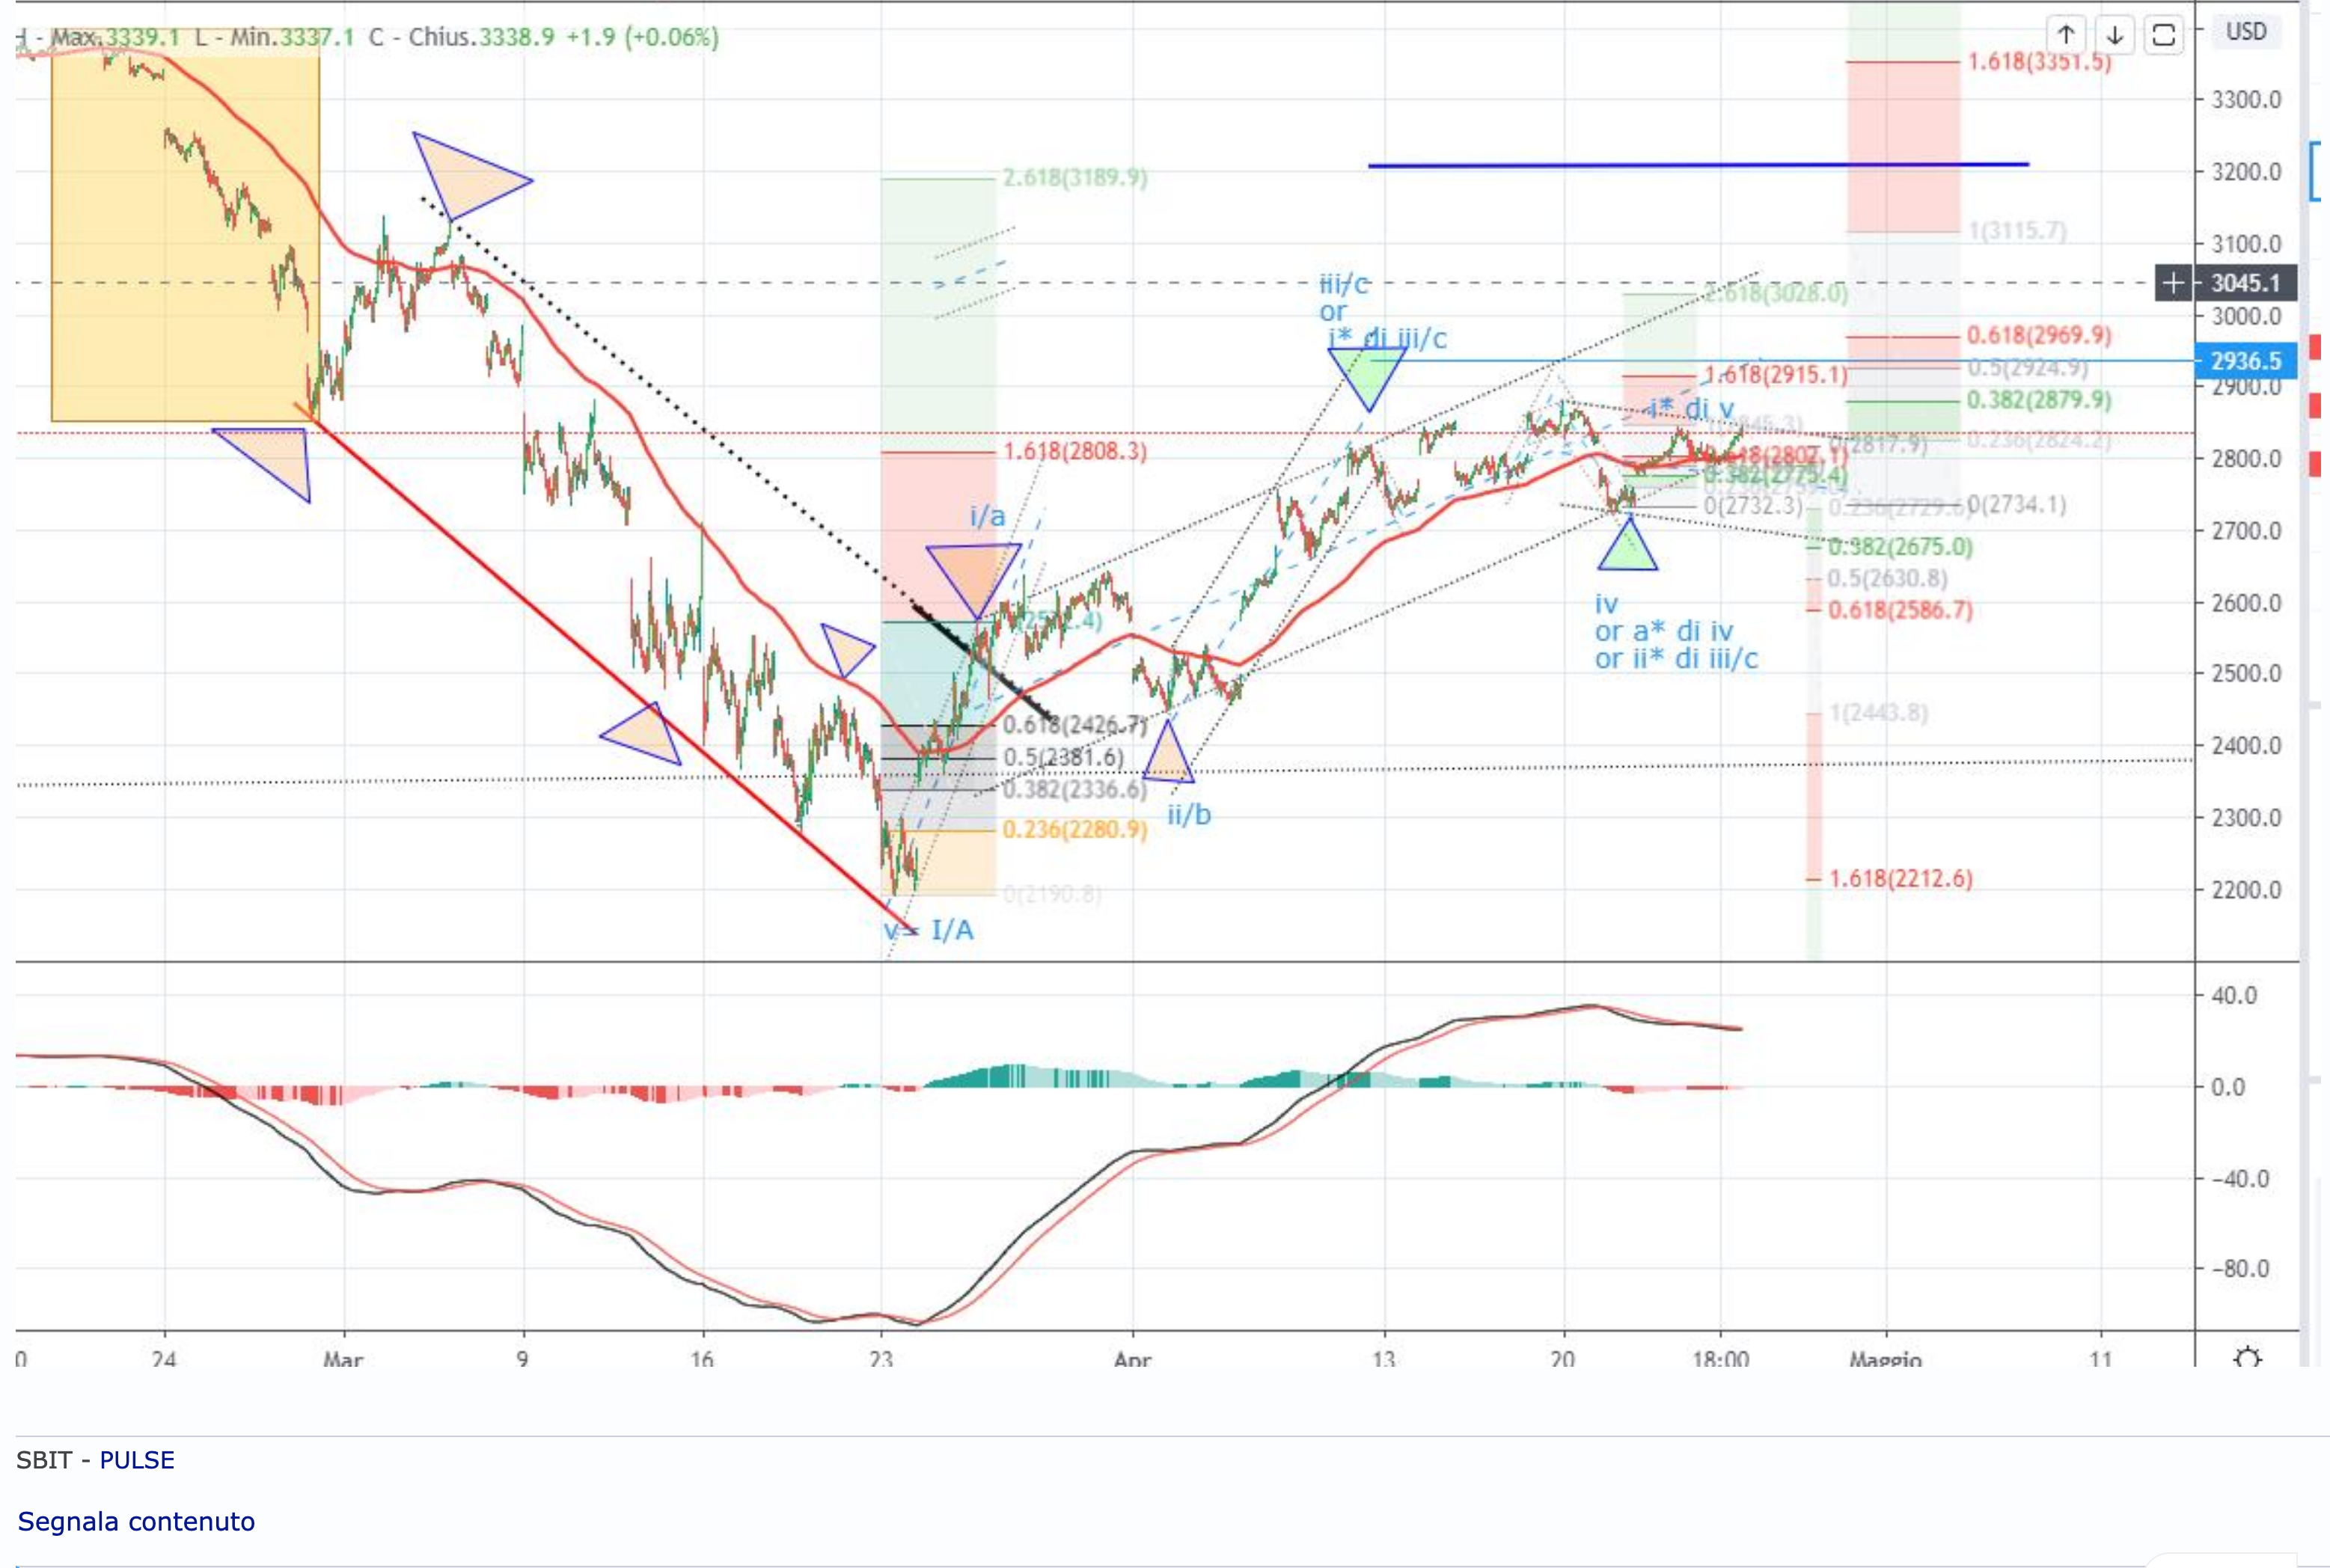Click the 3300.0 price scale label
Screen dimensions: 2330x1568
(x=2246, y=100)
